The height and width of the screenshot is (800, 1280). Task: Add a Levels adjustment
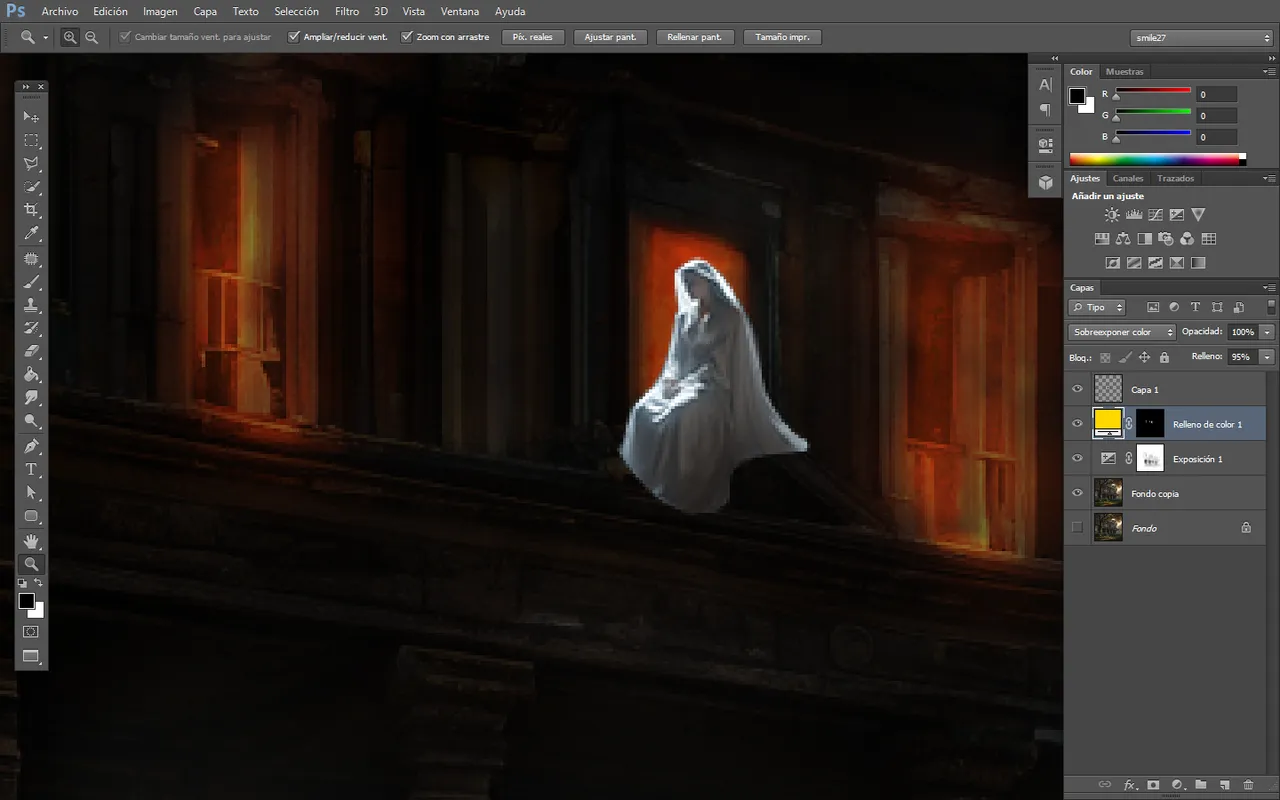point(1134,214)
